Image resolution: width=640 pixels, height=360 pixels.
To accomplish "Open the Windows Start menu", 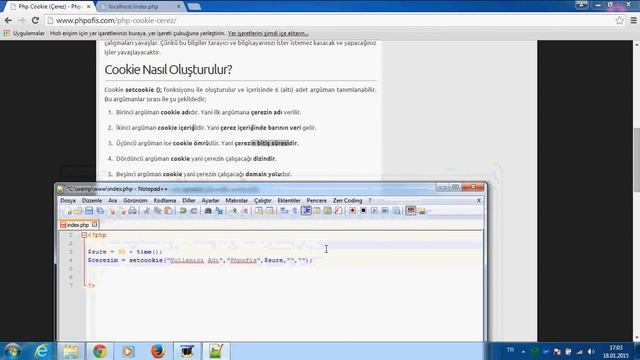I will click(x=12, y=351).
